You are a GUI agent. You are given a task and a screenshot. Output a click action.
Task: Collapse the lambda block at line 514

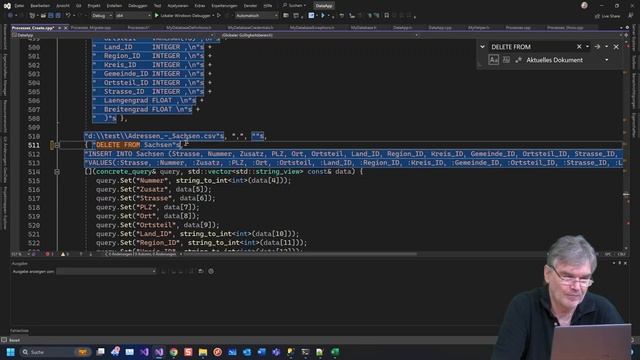click(x=57, y=172)
